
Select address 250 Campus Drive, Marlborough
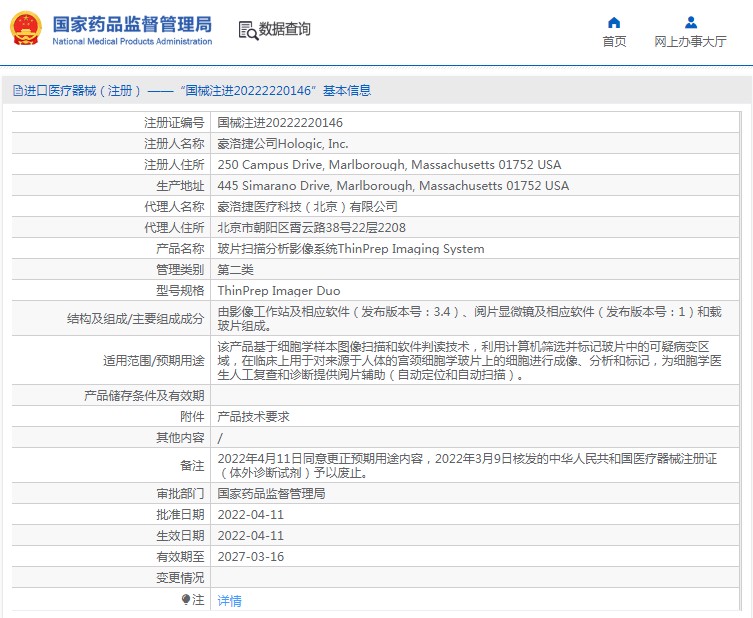coord(389,165)
